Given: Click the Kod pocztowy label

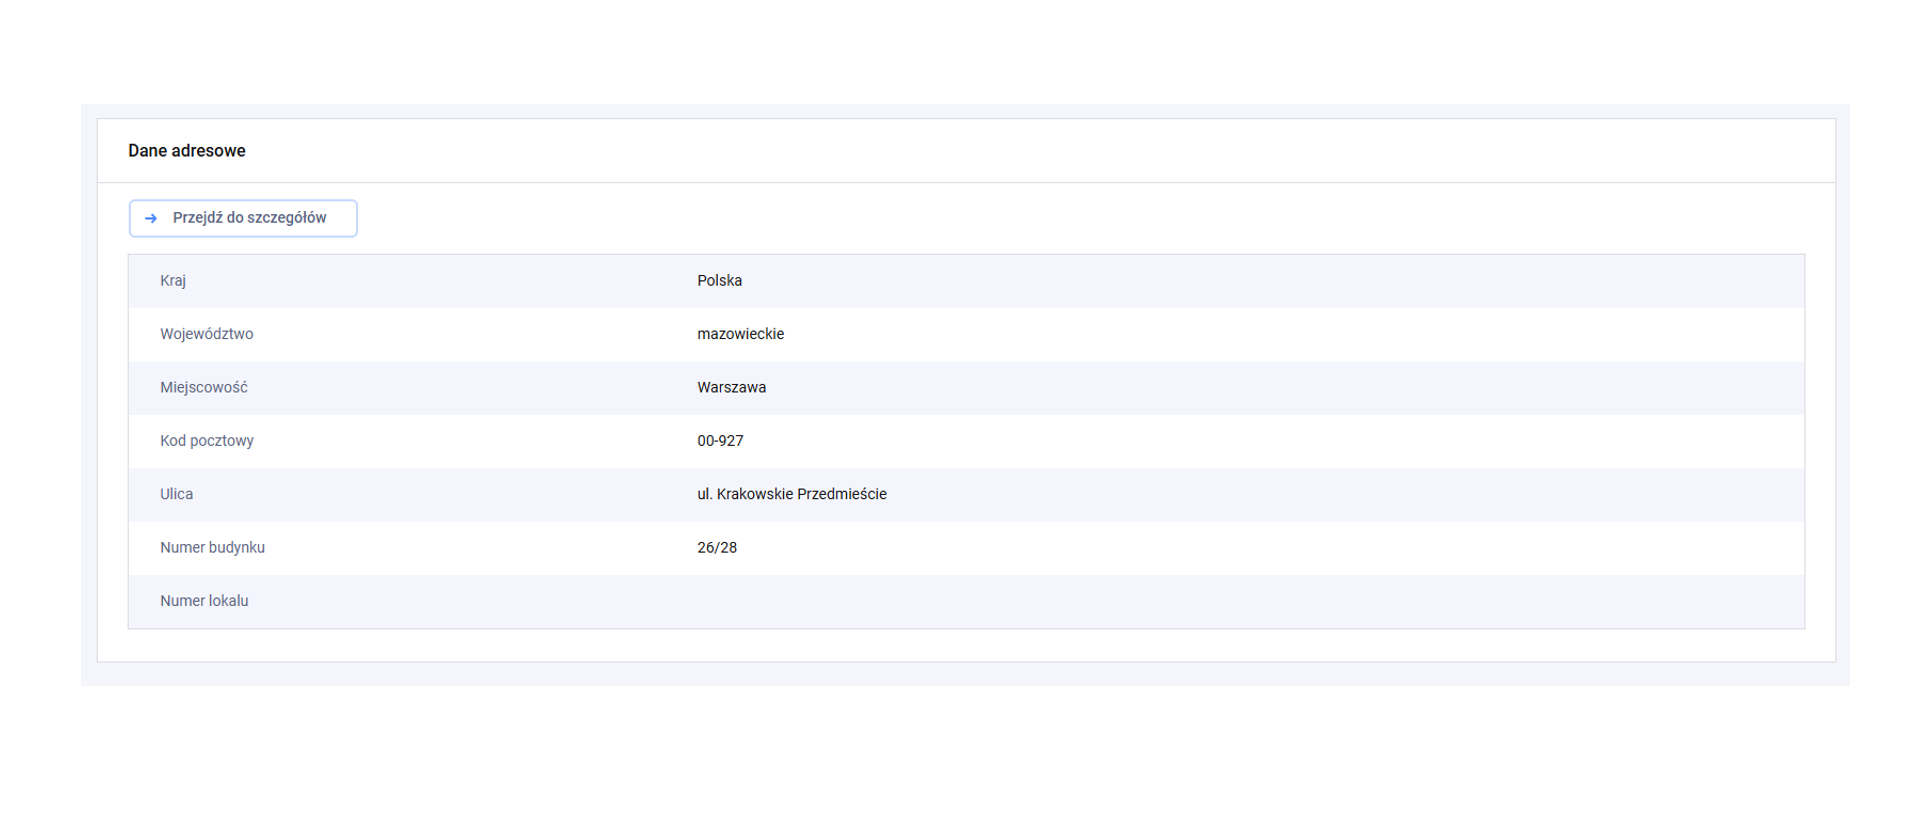Looking at the screenshot, I should pos(206,441).
